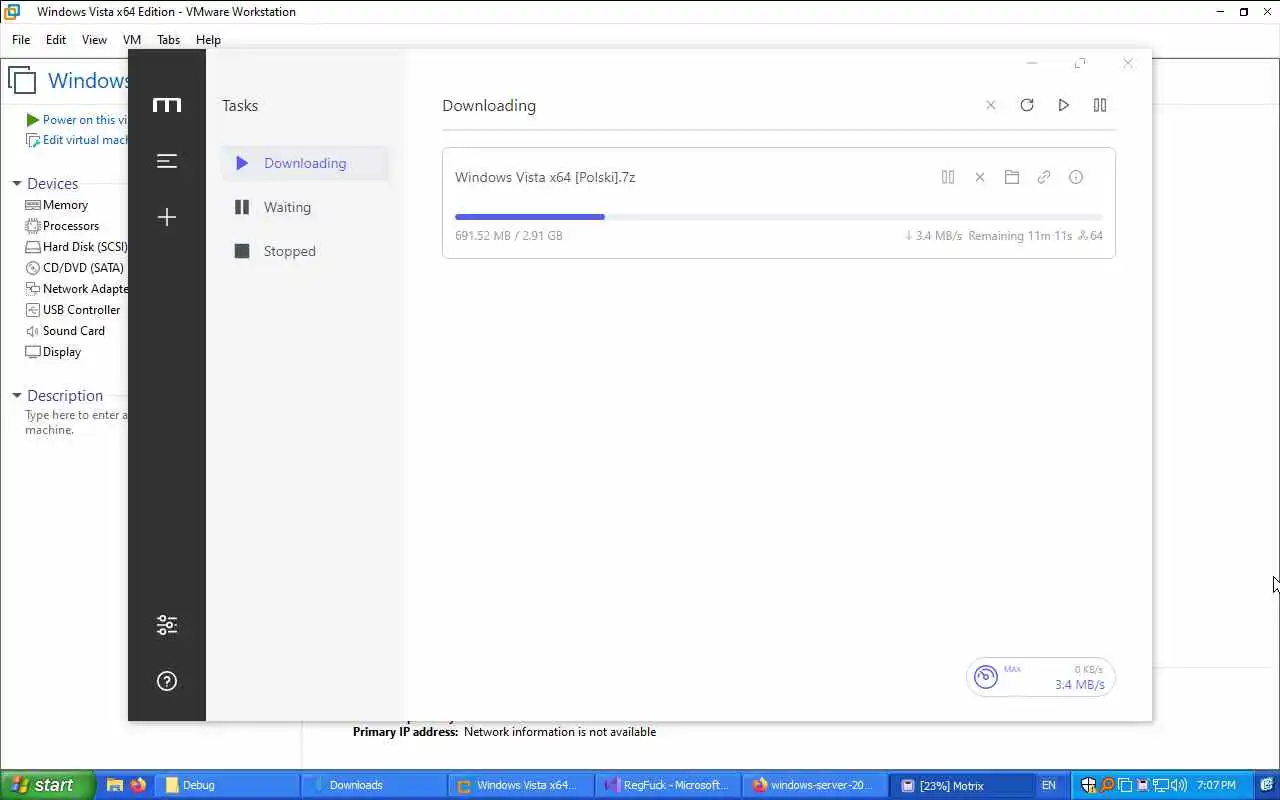The width and height of the screenshot is (1280, 800).
Task: Collapse the Devices section in VMware
Action: pyautogui.click(x=17, y=184)
